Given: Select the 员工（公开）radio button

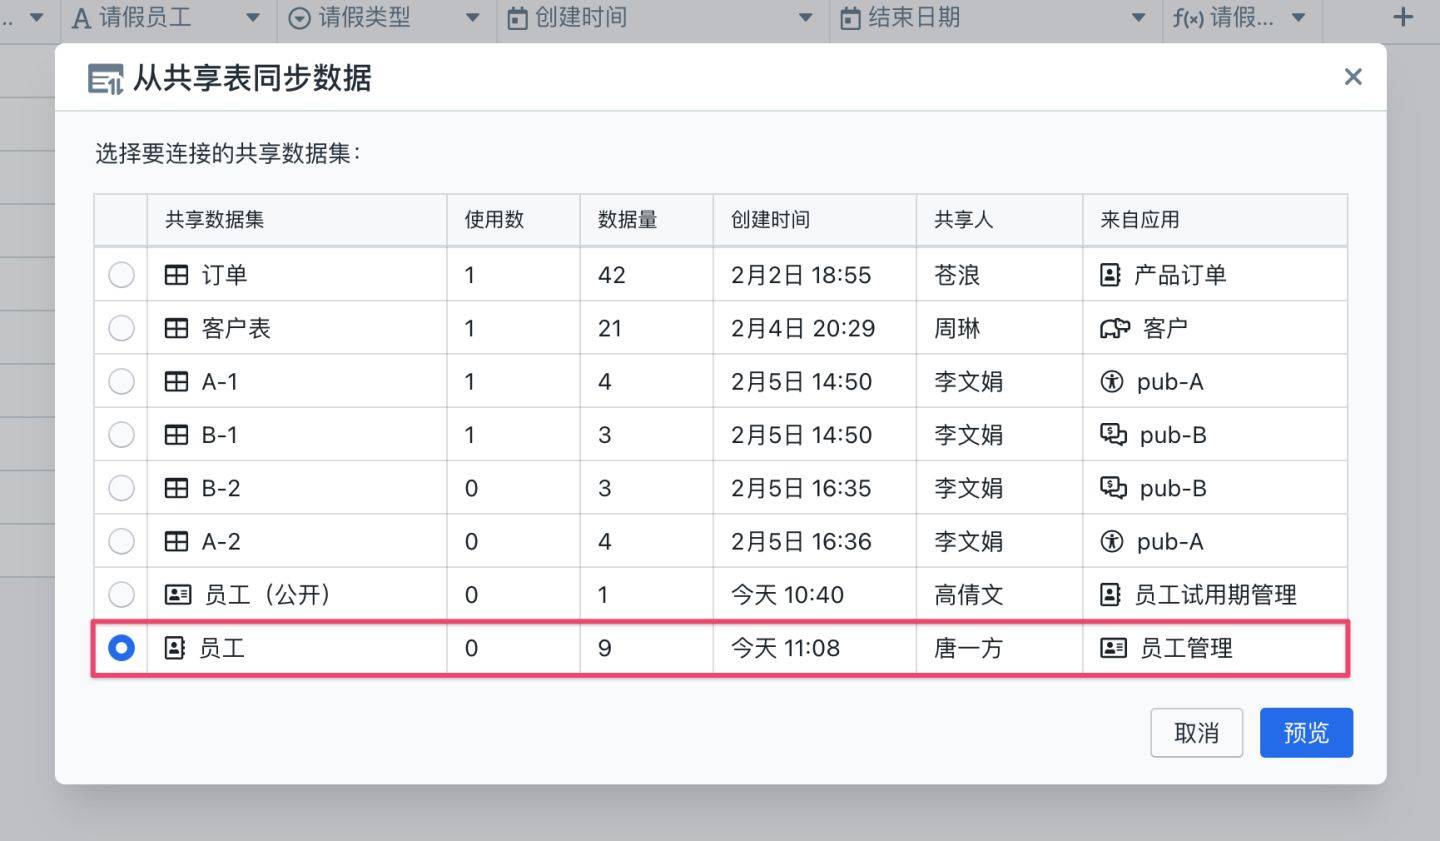Looking at the screenshot, I should point(121,595).
